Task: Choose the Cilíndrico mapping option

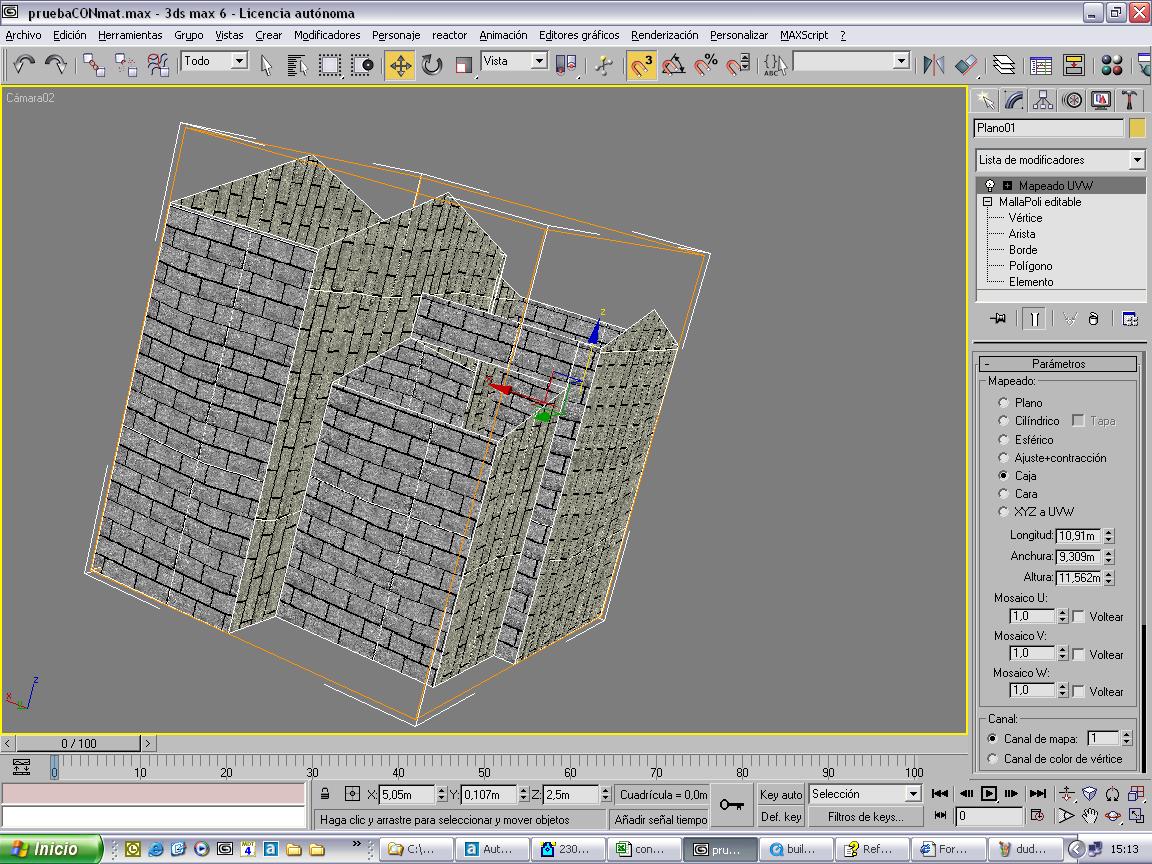Action: coord(1003,421)
